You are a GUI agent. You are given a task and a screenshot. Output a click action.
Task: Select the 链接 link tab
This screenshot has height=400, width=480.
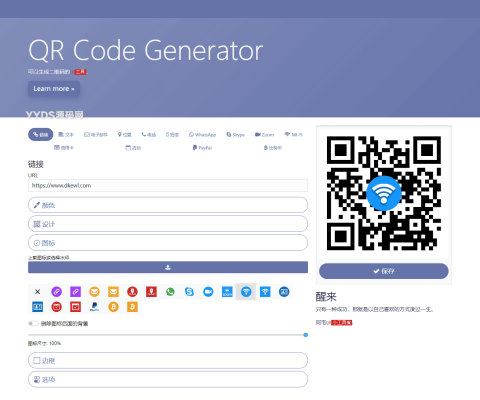[40, 135]
